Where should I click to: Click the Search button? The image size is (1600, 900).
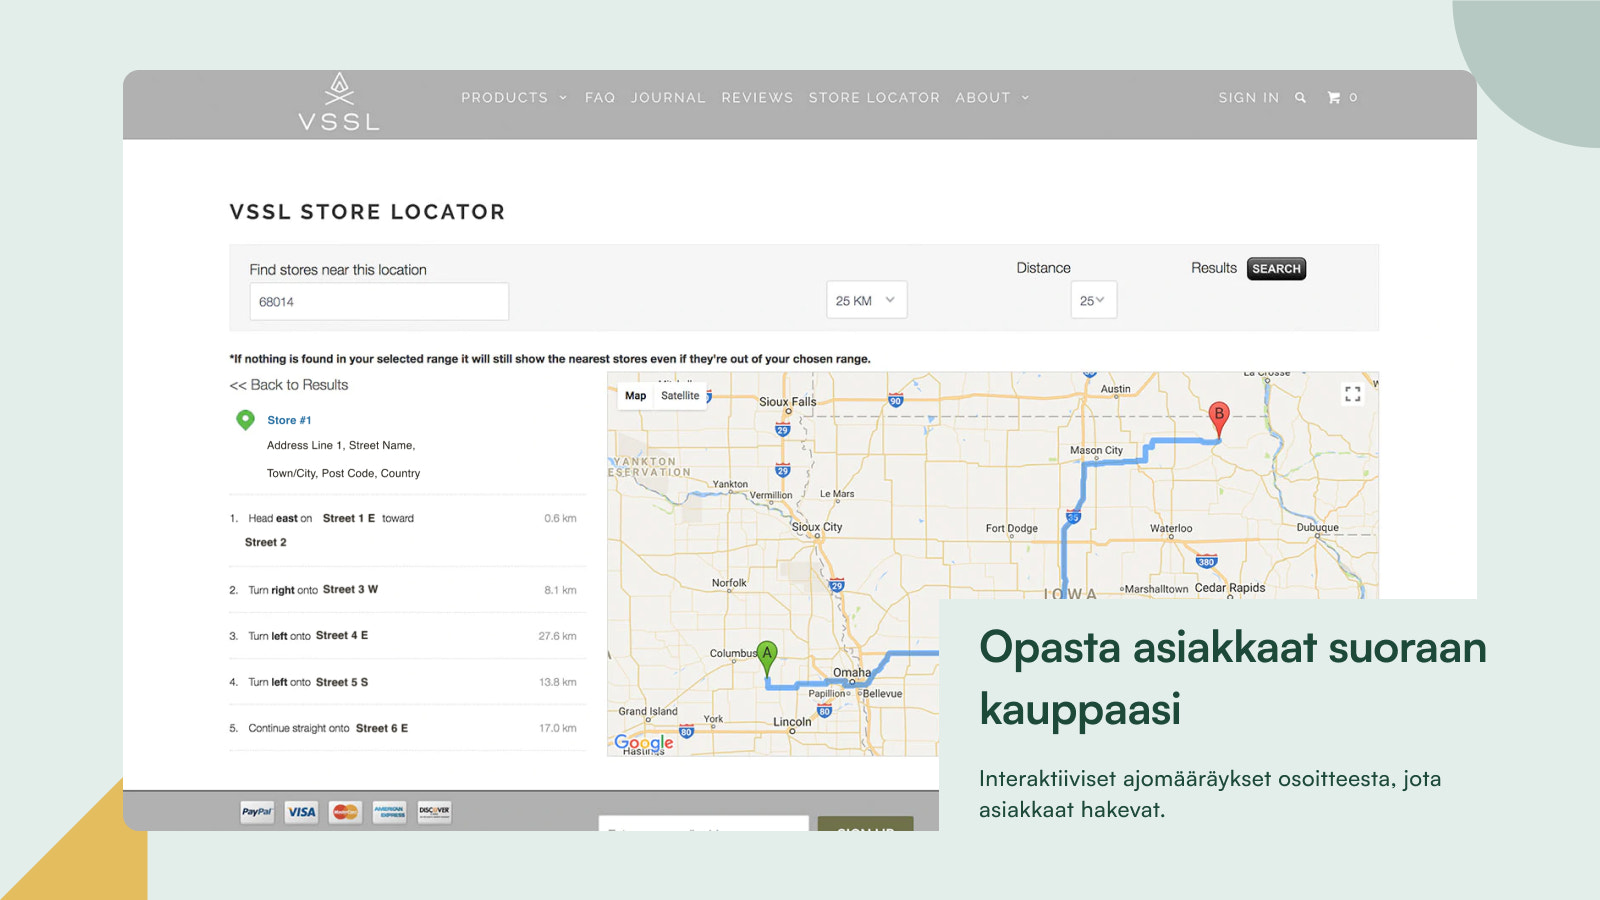pos(1276,269)
